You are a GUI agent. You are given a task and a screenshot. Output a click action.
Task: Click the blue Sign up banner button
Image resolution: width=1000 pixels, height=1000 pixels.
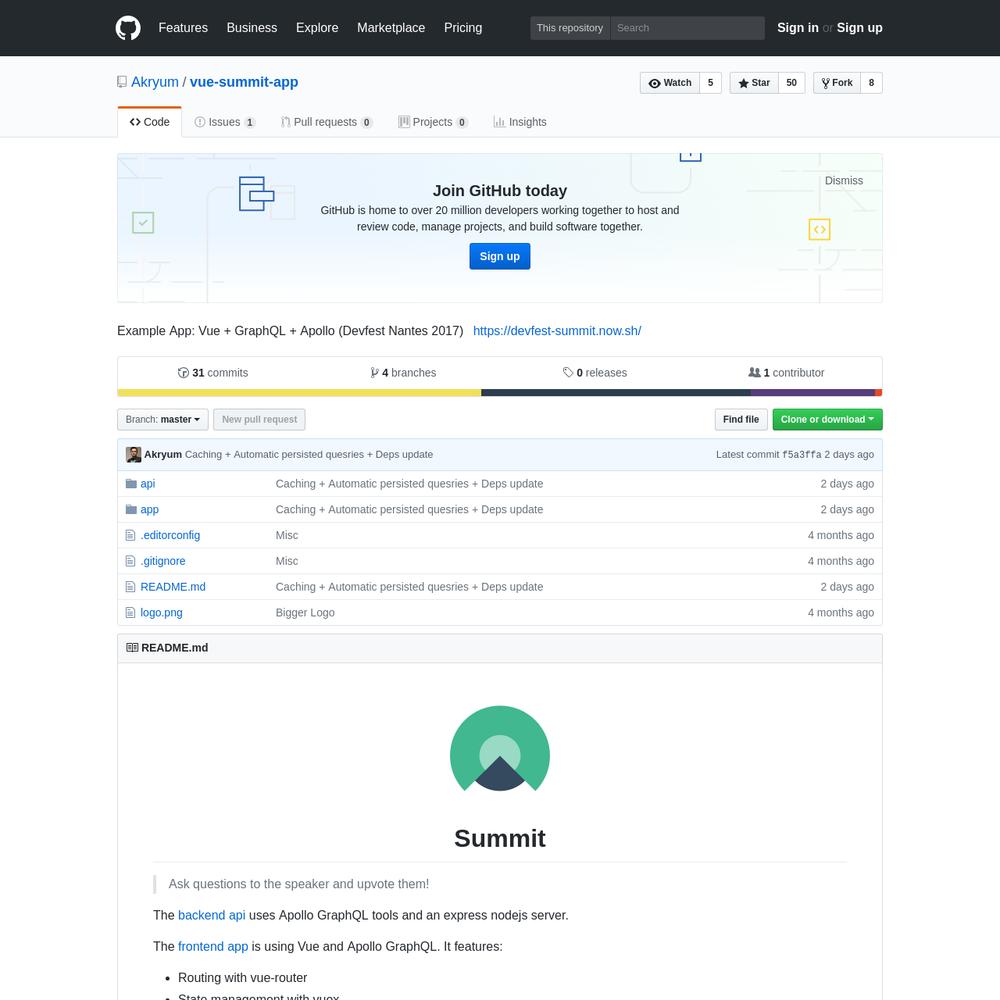pos(499,256)
